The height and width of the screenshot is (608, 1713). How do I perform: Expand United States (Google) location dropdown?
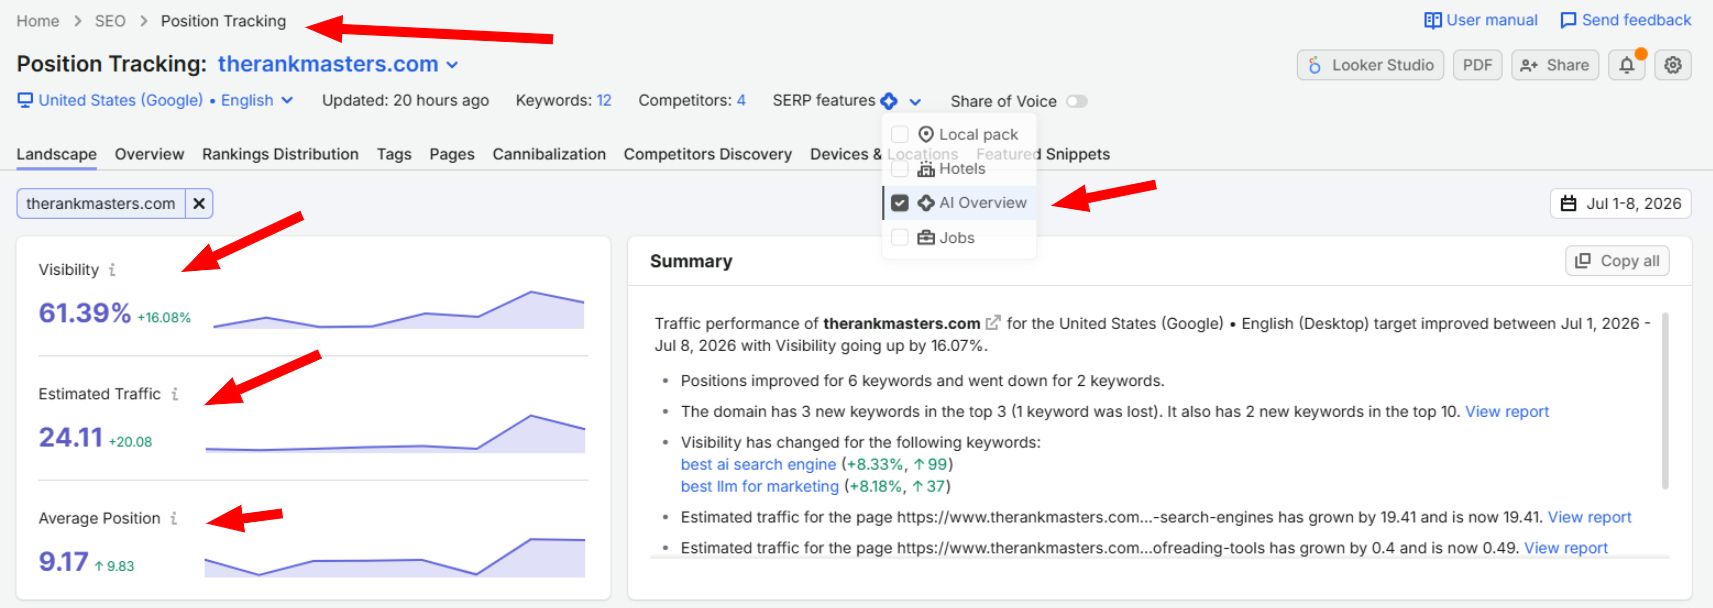[155, 100]
